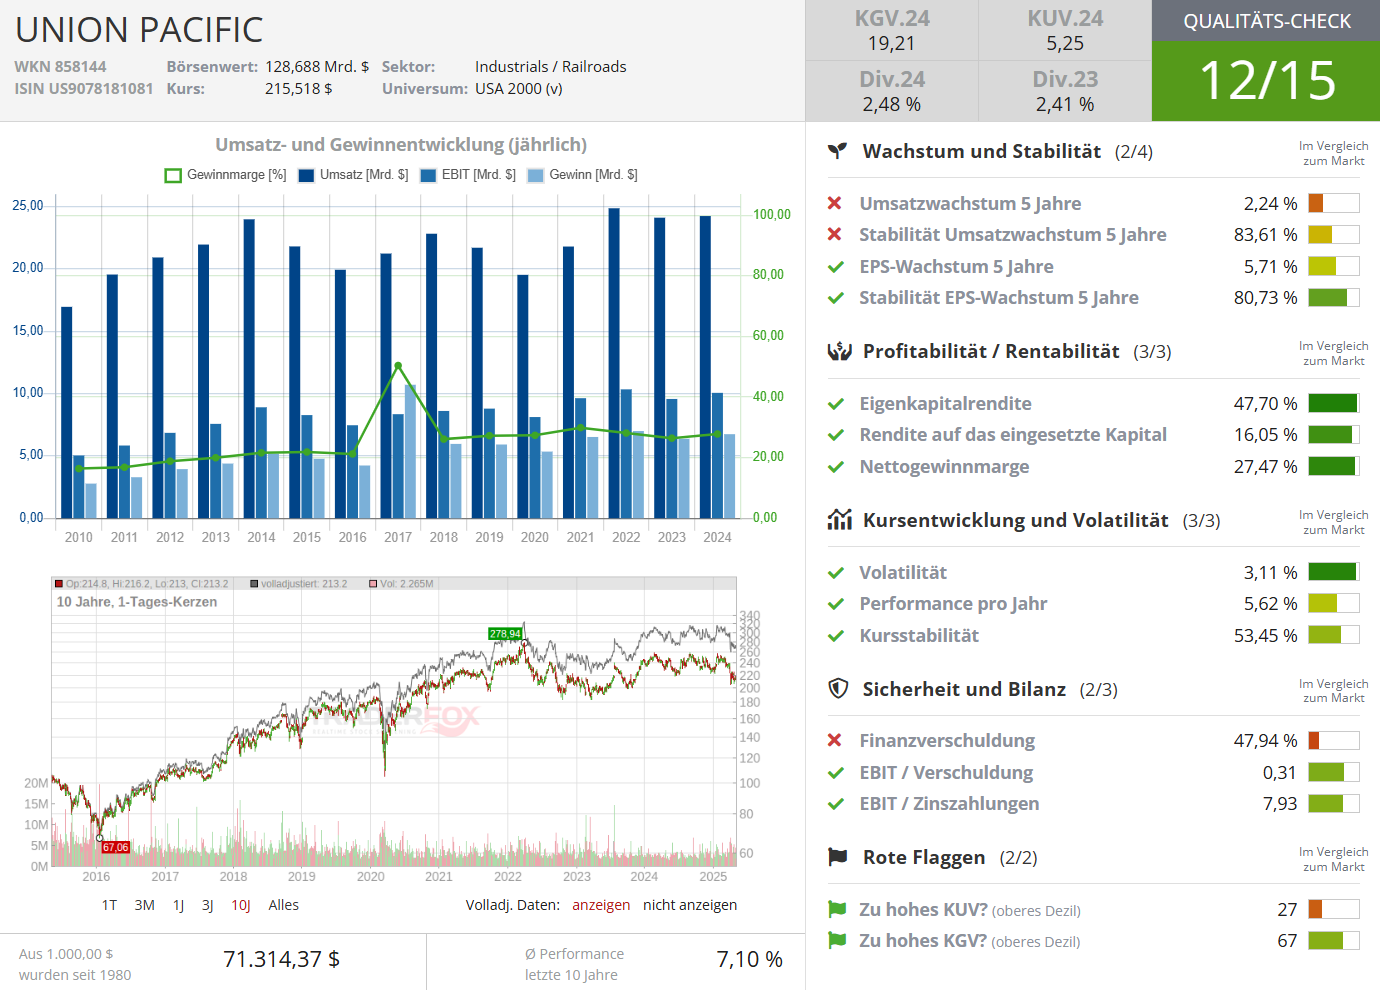The height and width of the screenshot is (990, 1380).
Task: Click green checkmark next to Nettogewinnmarge
Action: (836, 467)
